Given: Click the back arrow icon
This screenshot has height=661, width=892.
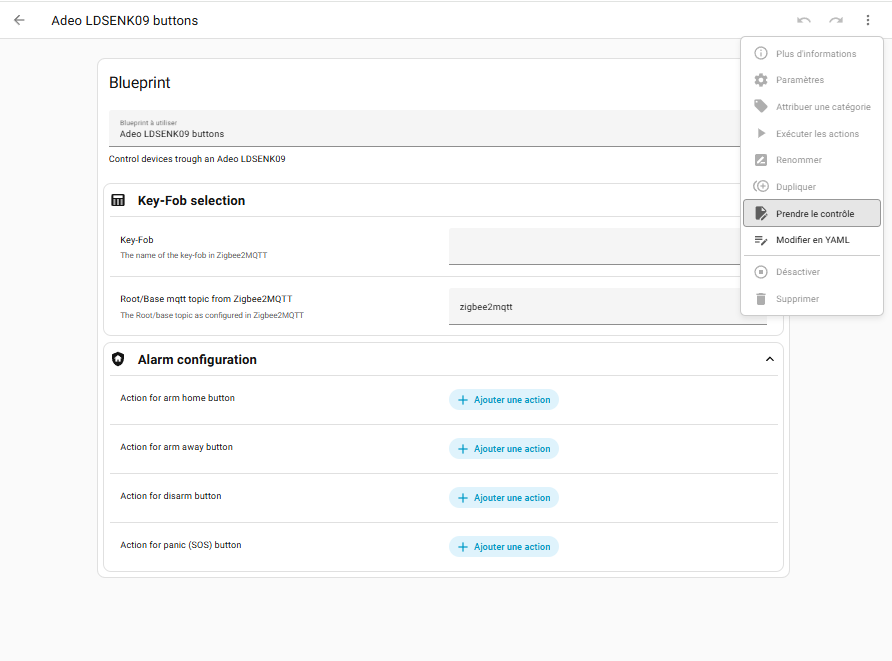Looking at the screenshot, I should point(19,20).
